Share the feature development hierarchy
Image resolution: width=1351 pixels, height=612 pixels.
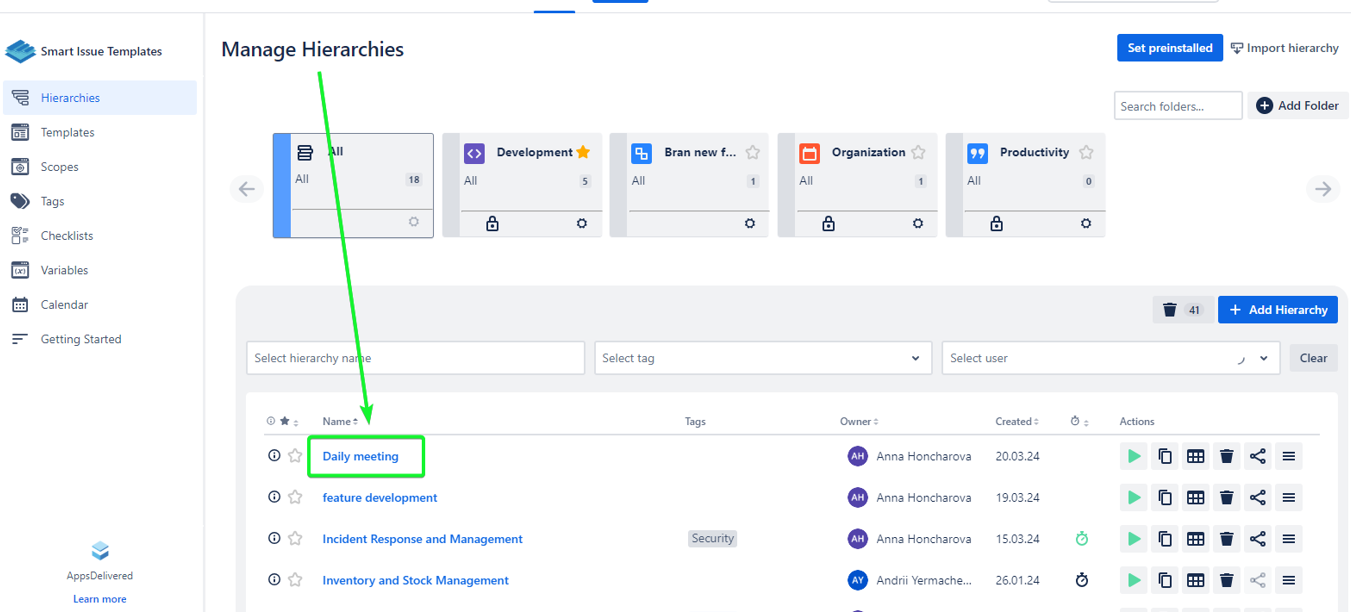coord(1258,498)
